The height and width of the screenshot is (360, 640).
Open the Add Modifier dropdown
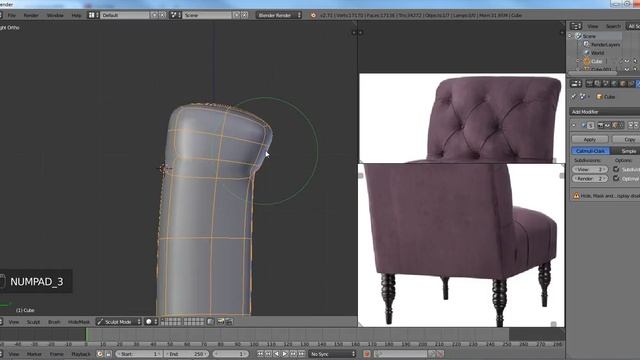tap(604, 112)
